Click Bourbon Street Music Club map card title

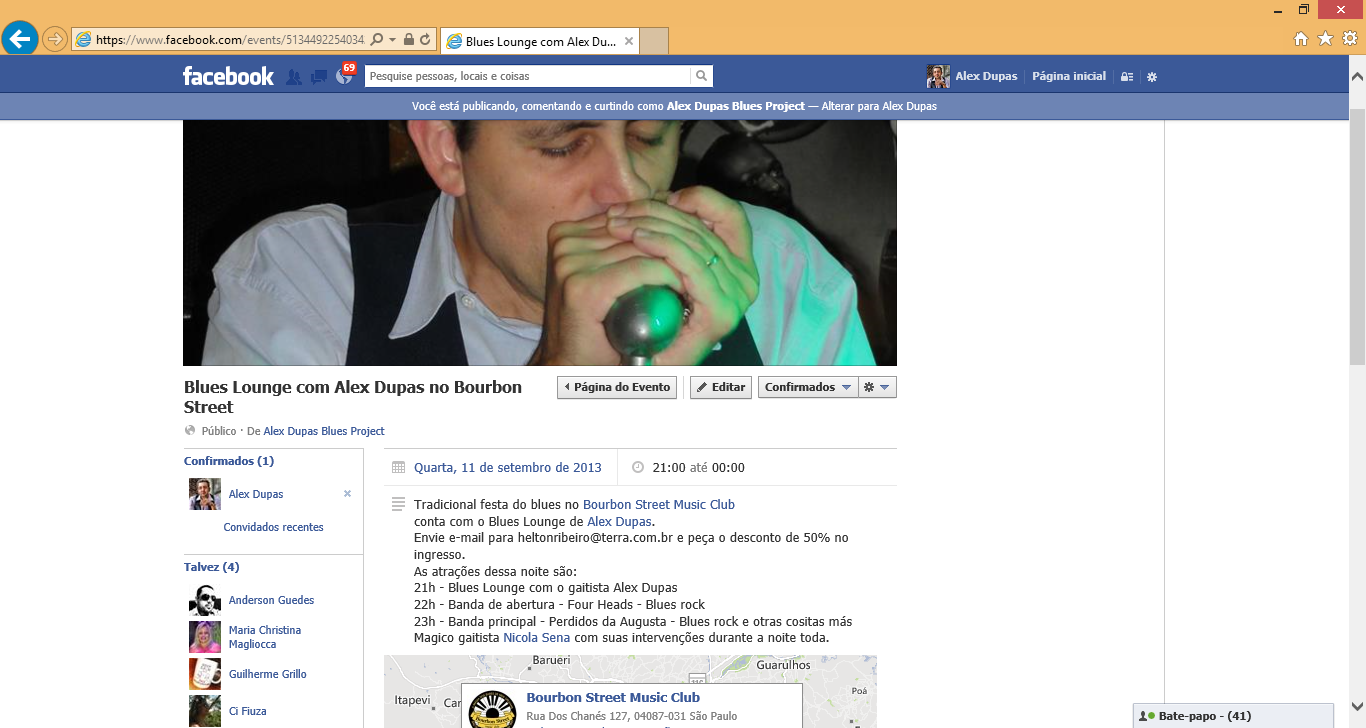pyautogui.click(x=613, y=697)
